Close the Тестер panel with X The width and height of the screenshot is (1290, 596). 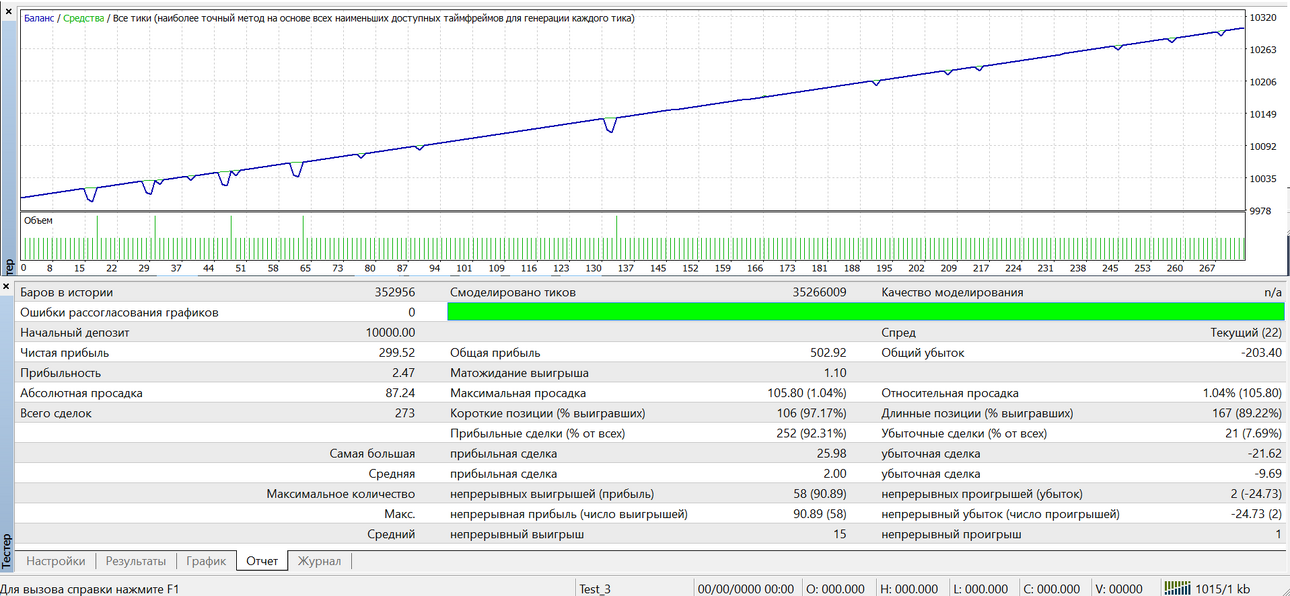coord(6,286)
